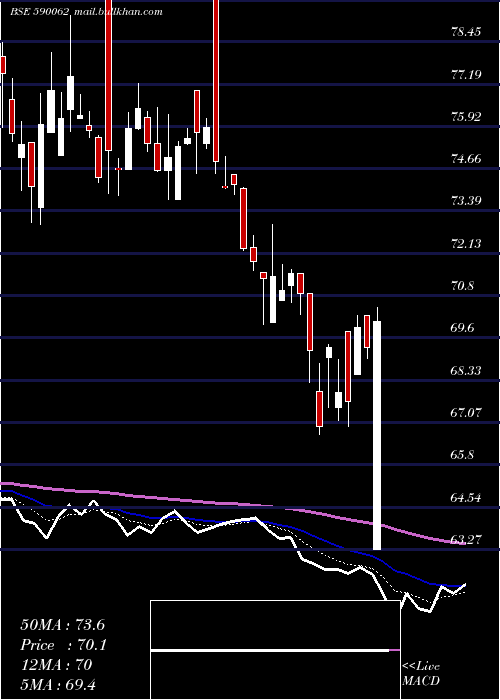The height and width of the screenshot is (700, 500).
Task: Click the 73.39 price axis label
Action: (466, 201)
